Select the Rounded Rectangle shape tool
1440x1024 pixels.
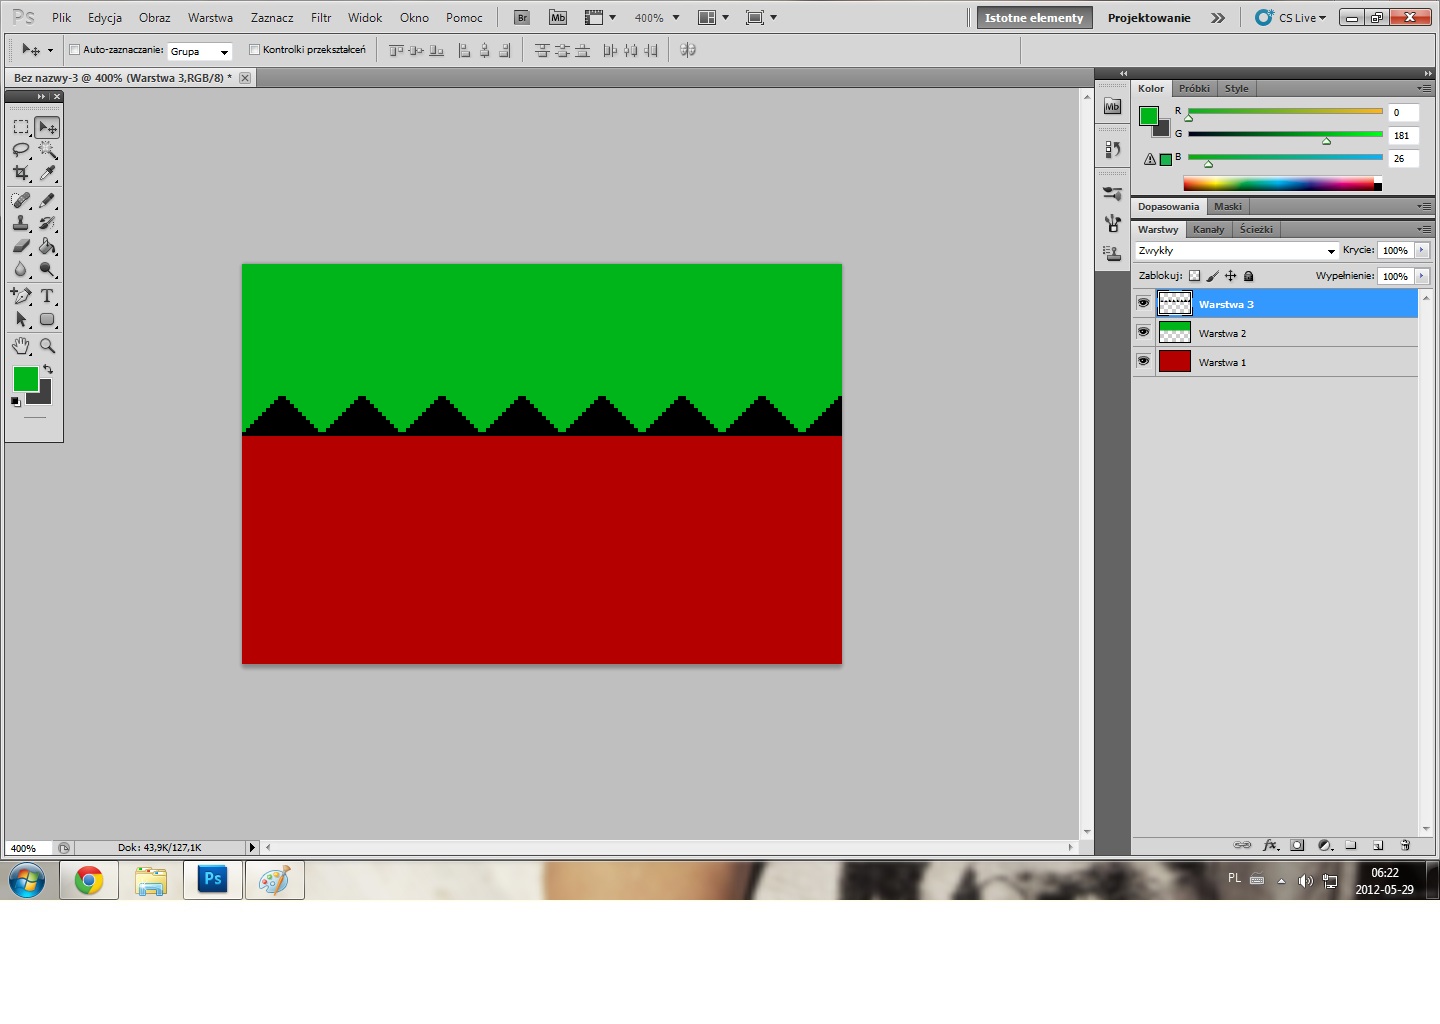pos(47,320)
